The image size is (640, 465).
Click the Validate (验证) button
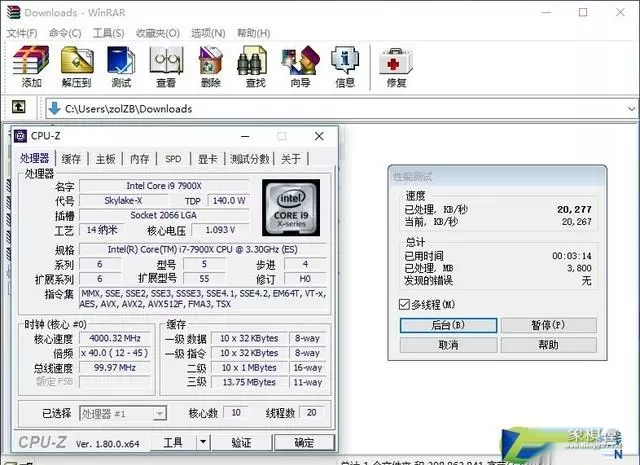242,442
